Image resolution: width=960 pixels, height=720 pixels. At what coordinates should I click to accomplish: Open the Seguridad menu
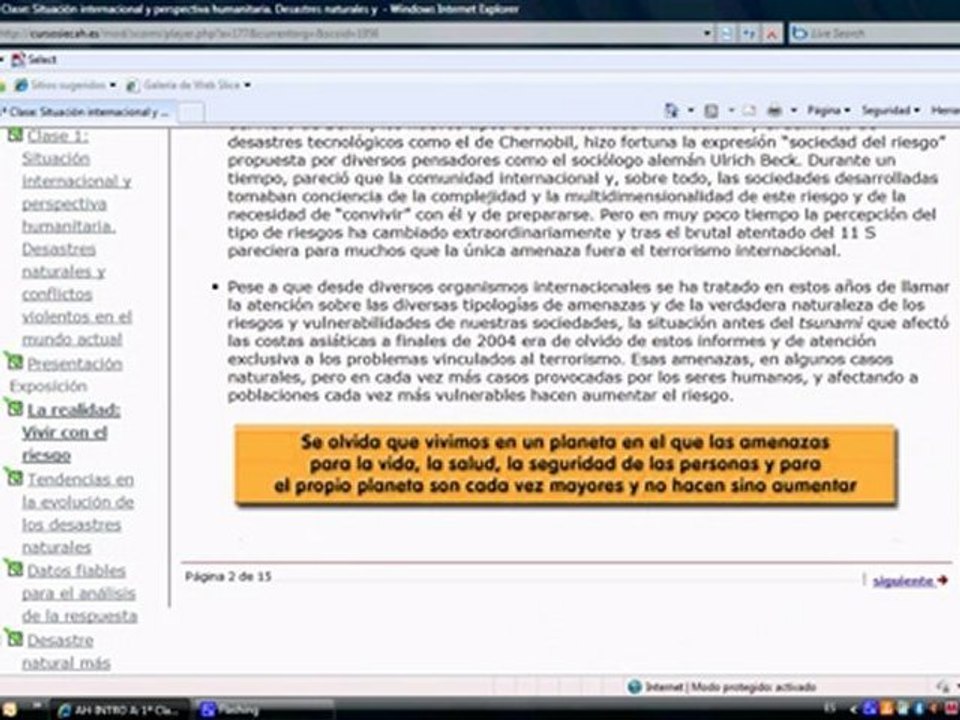click(891, 110)
